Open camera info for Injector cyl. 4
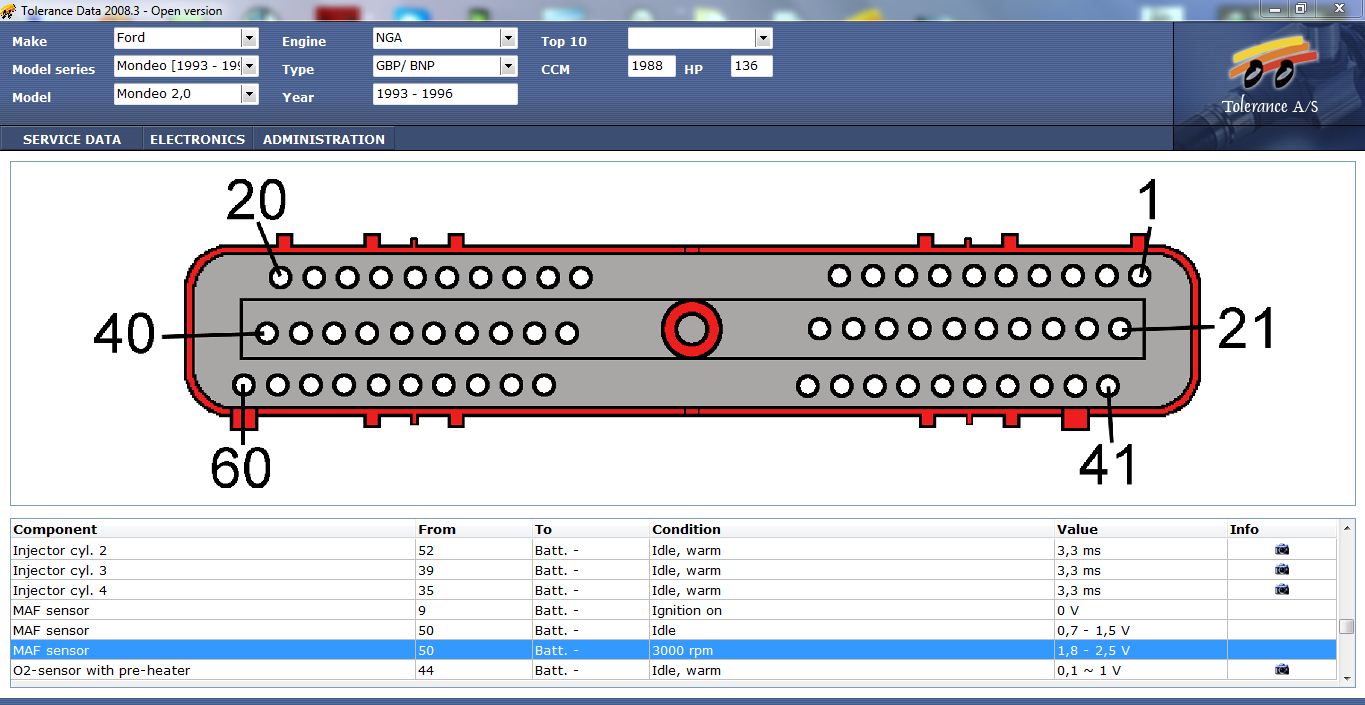This screenshot has height=705, width=1365. [1282, 590]
